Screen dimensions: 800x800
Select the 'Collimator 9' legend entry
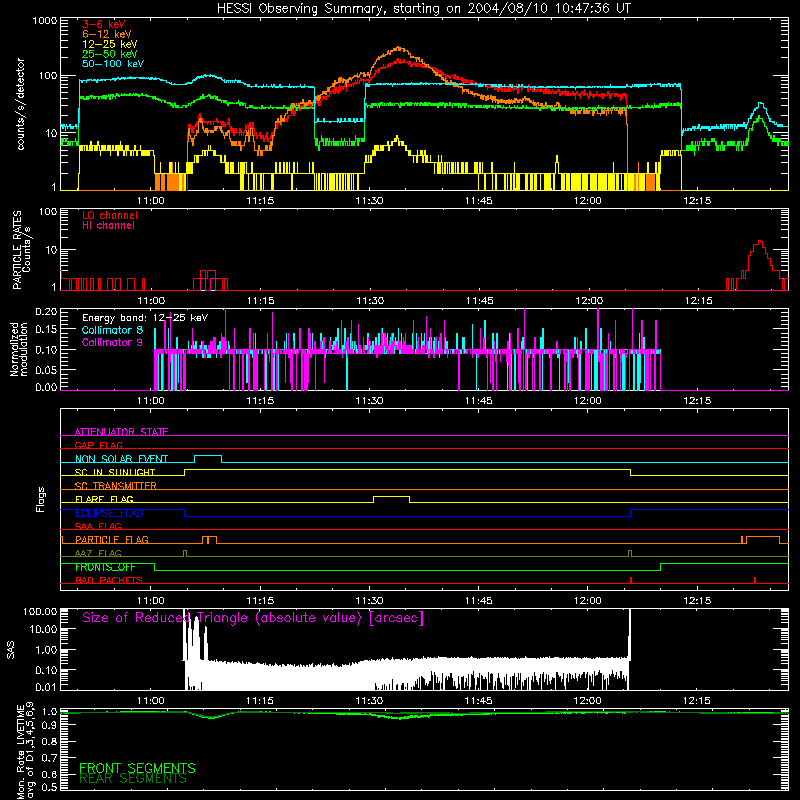pos(112,342)
